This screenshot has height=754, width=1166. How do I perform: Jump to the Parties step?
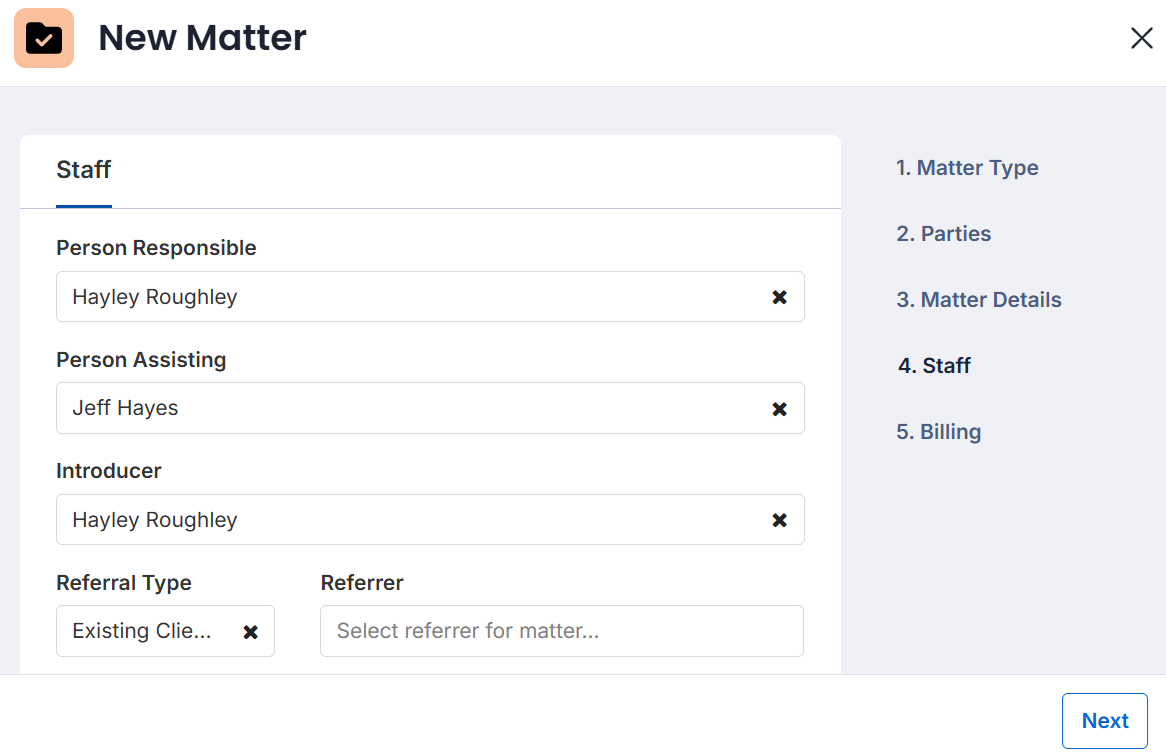click(x=943, y=234)
